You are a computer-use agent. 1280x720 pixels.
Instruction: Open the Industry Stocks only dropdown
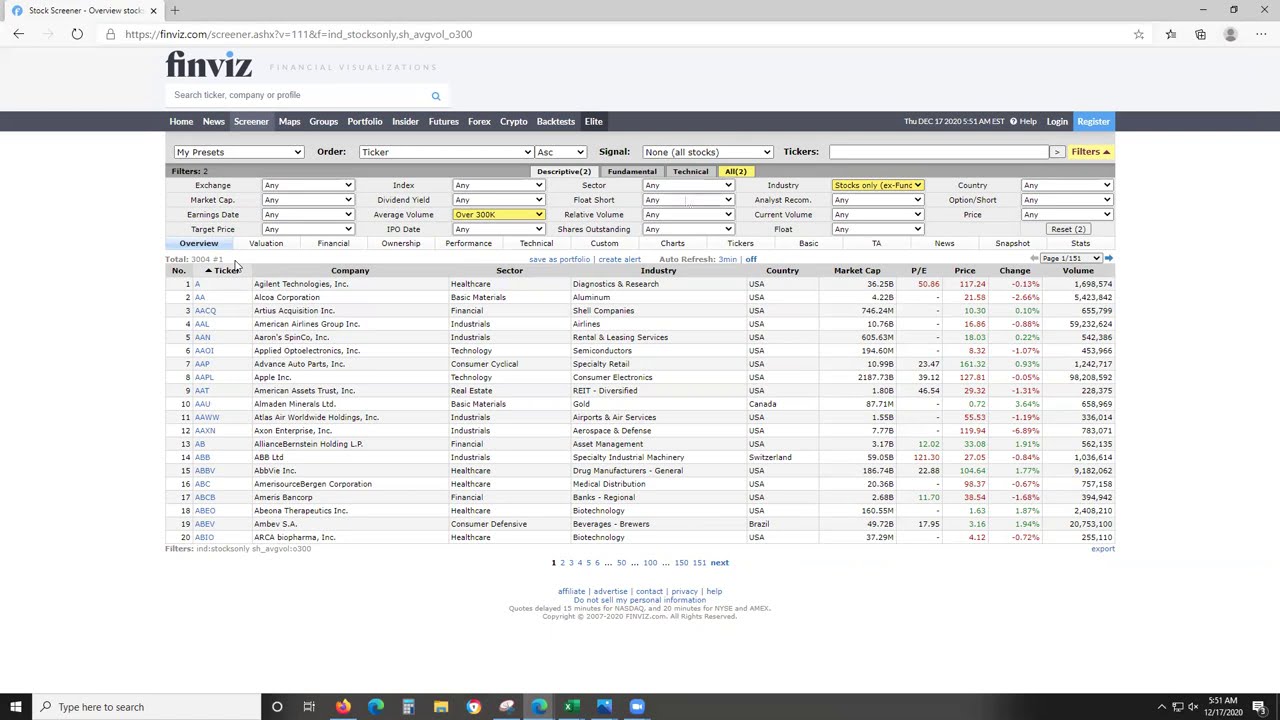pyautogui.click(x=877, y=185)
